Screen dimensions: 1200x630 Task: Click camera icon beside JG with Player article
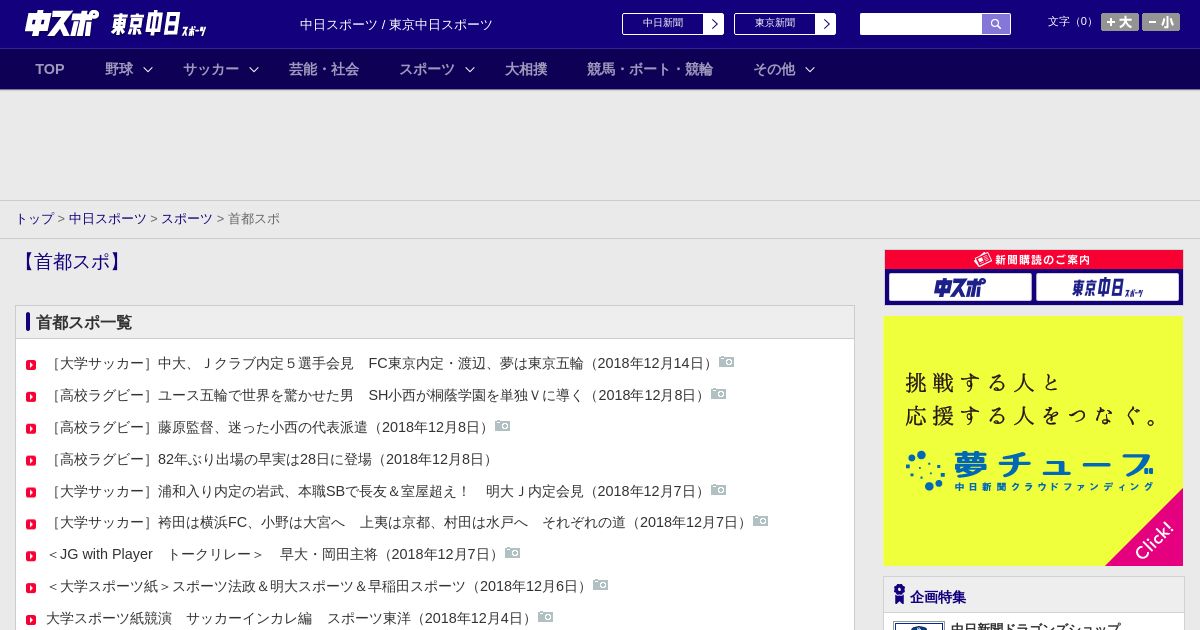pyautogui.click(x=513, y=553)
